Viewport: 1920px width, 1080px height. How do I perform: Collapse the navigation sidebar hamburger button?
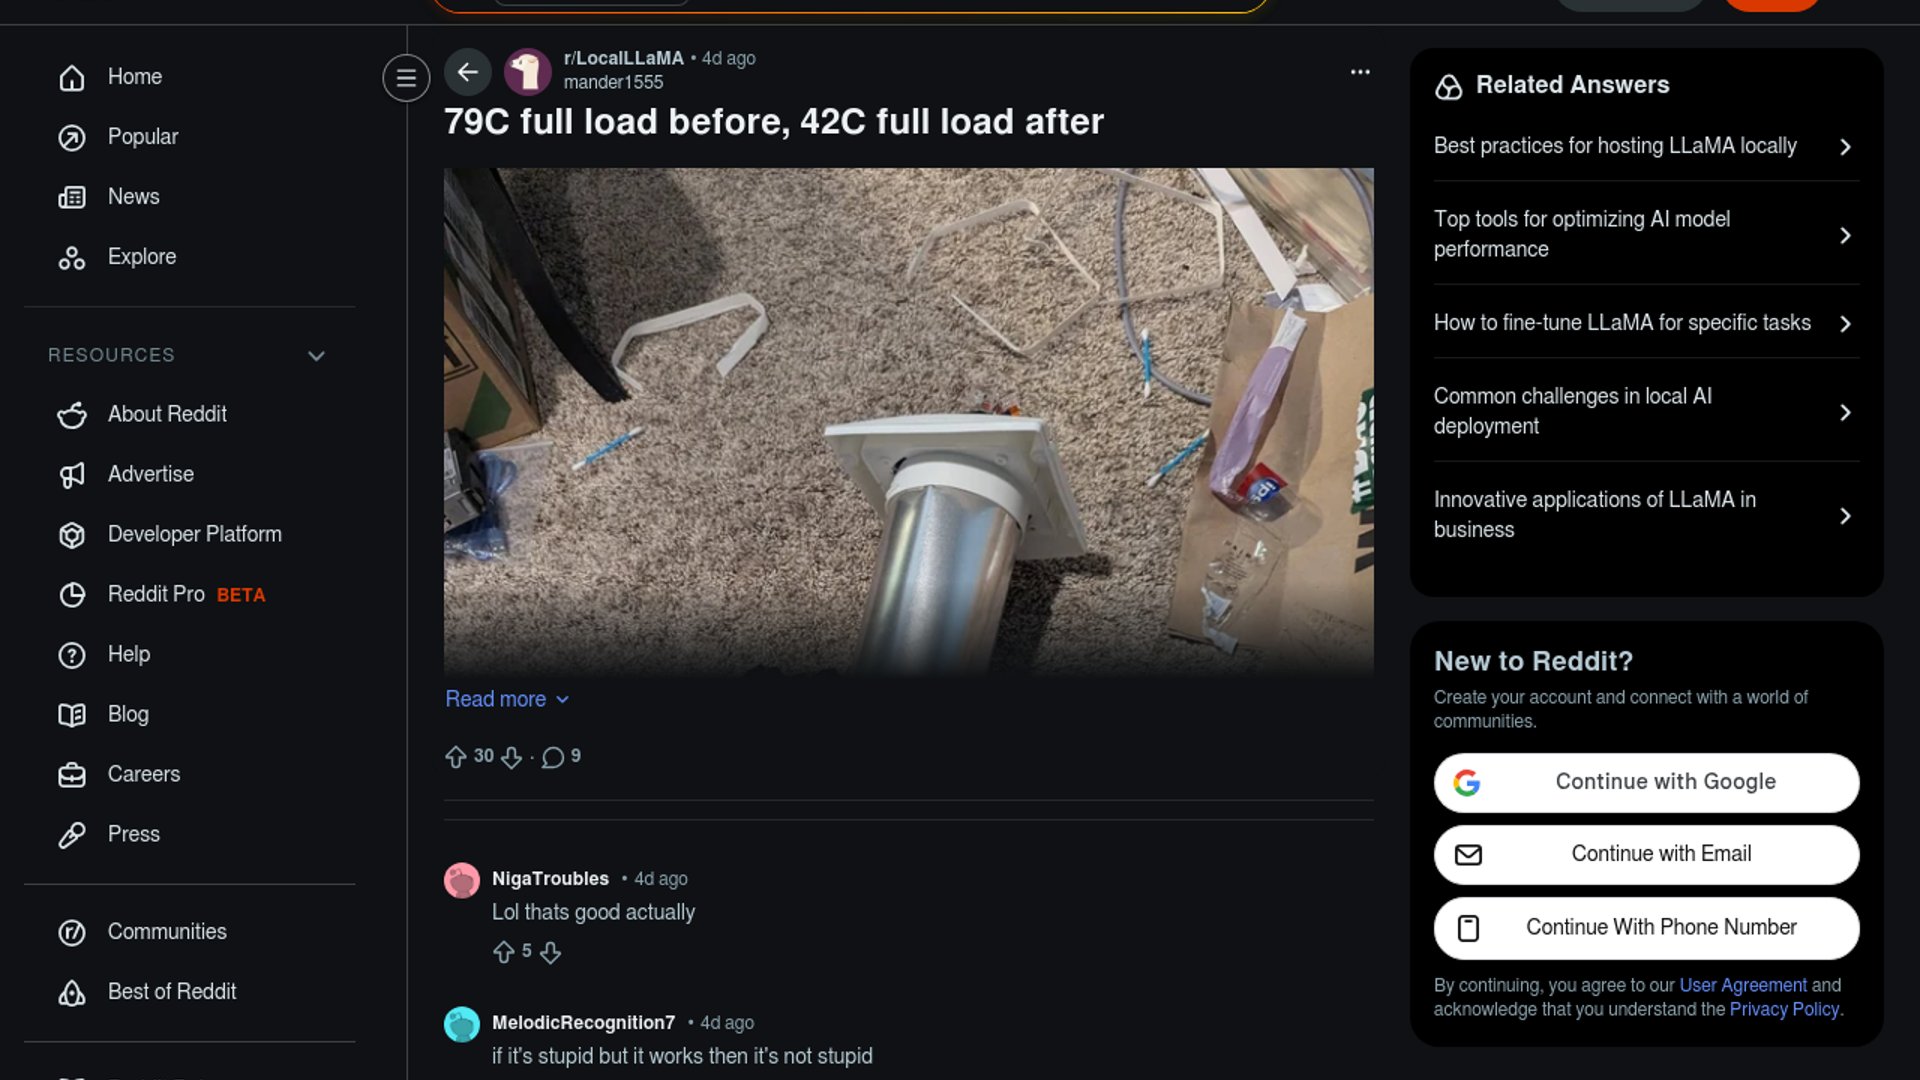coord(406,78)
